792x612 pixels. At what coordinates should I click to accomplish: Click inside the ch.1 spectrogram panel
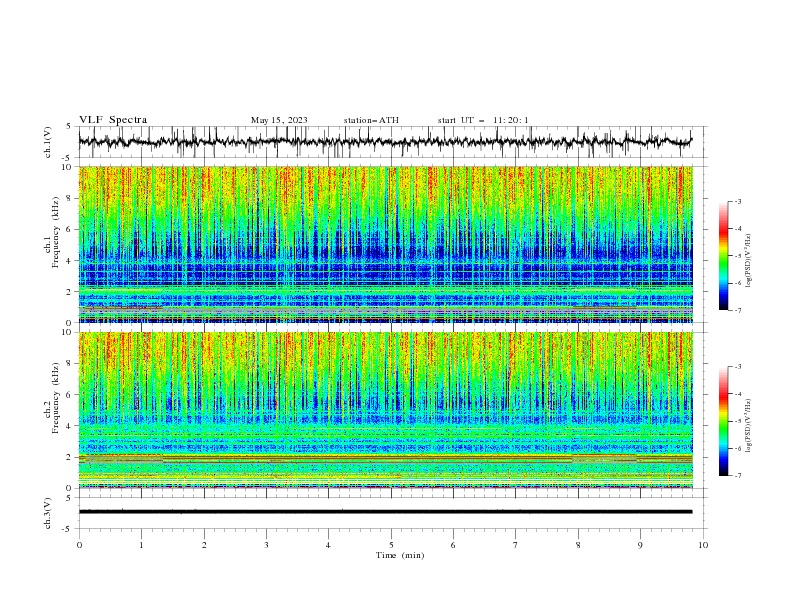click(385, 244)
